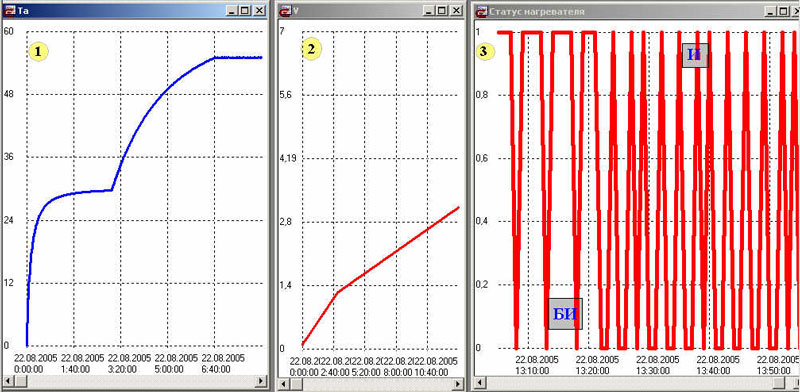Minimize the Ta chart window
The width and height of the screenshot is (800, 392).
tap(232, 10)
